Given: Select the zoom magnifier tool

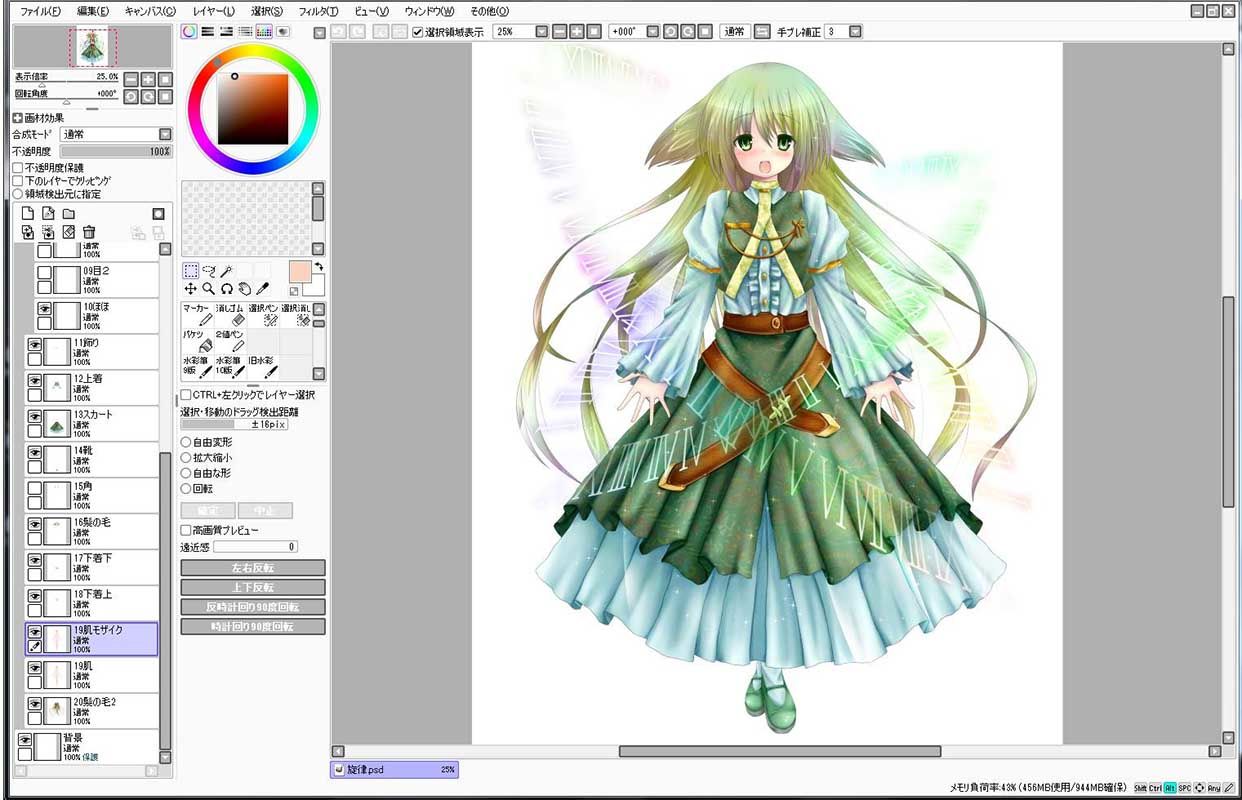Looking at the screenshot, I should 209,288.
